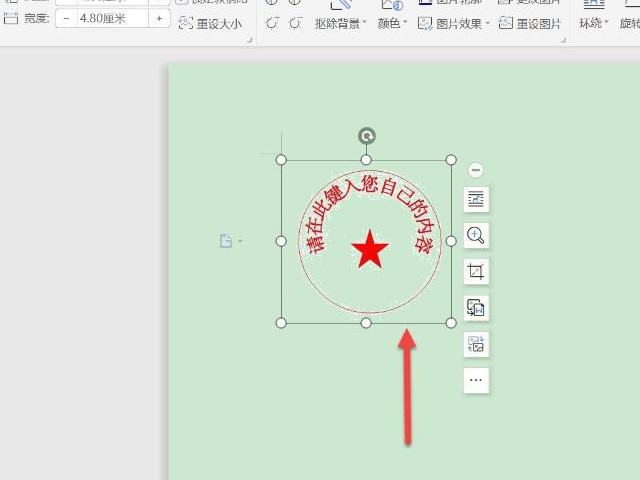Click the top-middle resize handle
The image size is (640, 480).
[366, 160]
